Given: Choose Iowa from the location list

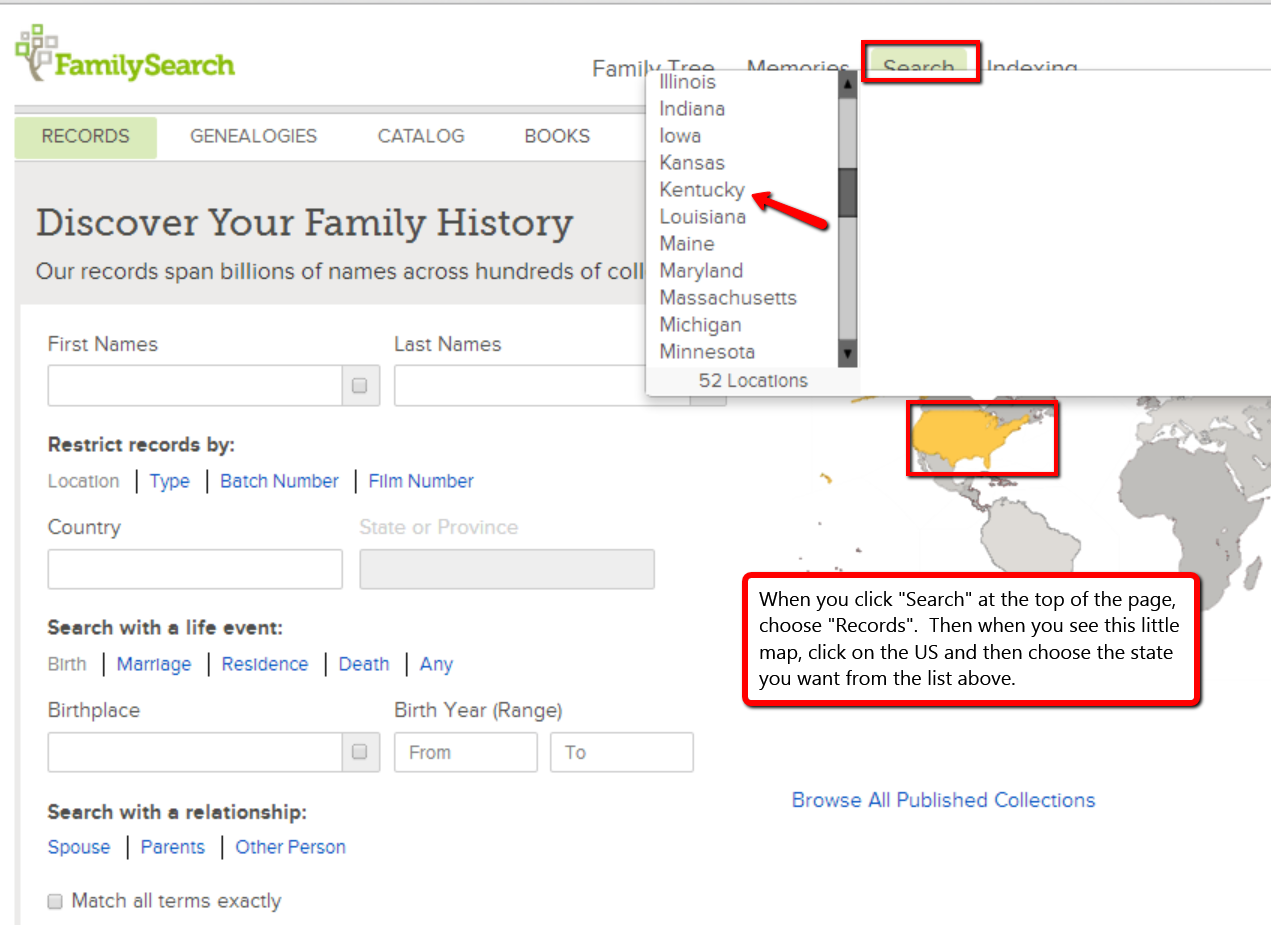Looking at the screenshot, I should [680, 136].
